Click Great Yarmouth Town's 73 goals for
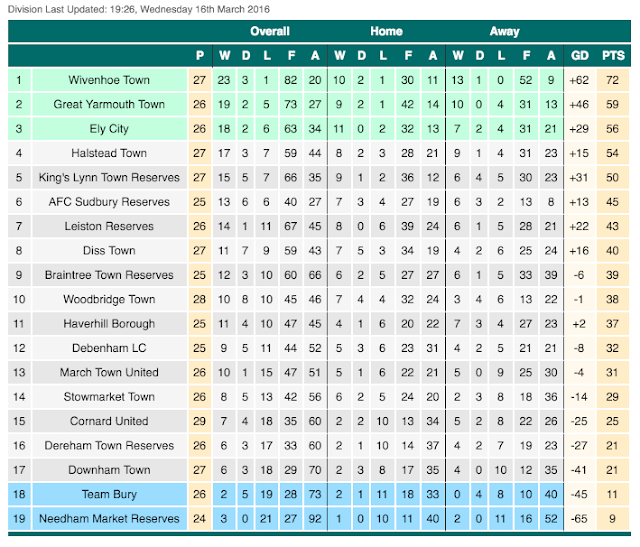 291,105
